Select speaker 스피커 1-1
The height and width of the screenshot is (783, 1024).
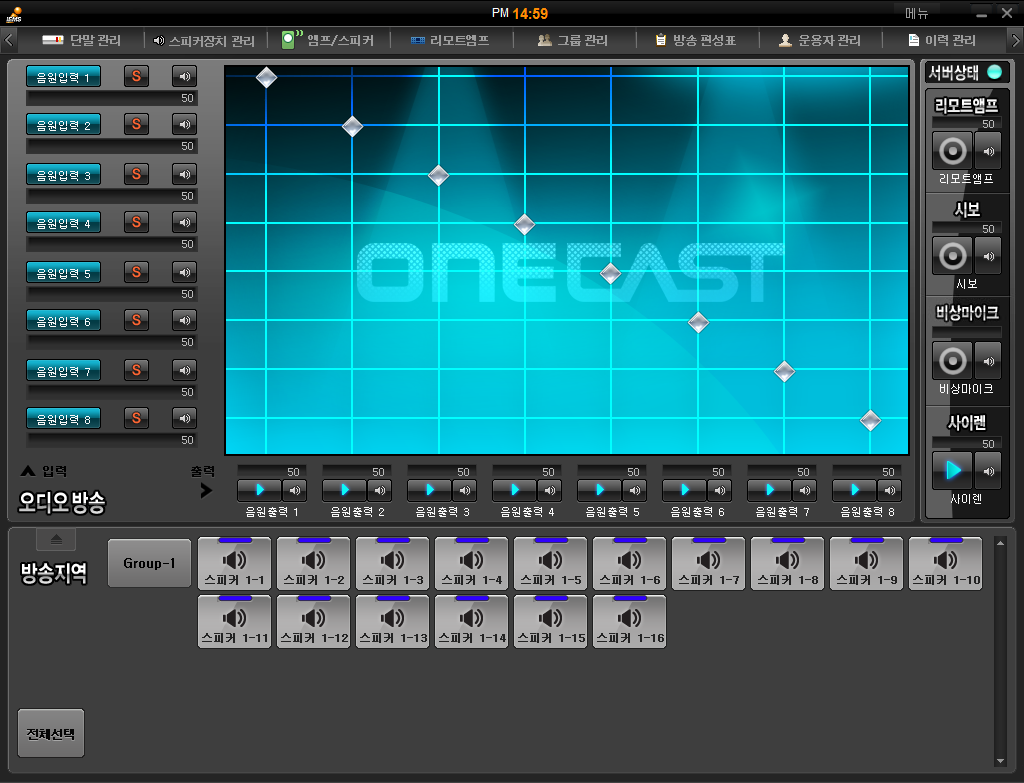coord(234,564)
